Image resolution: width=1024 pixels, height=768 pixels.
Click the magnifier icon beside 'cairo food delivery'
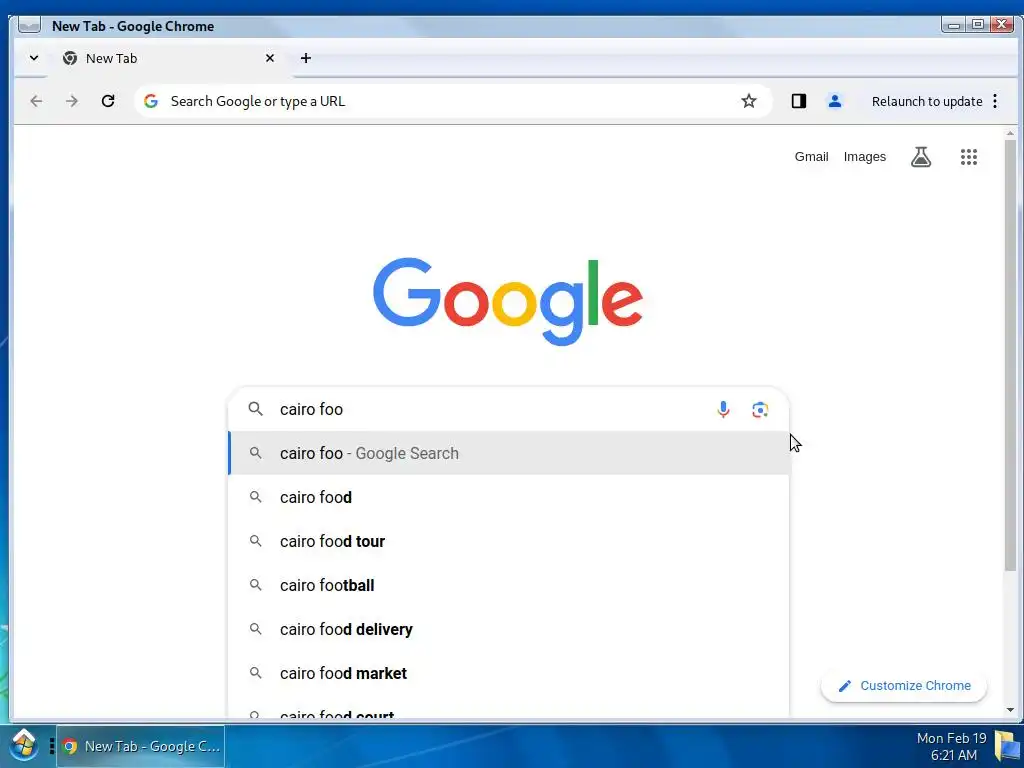tap(255, 628)
